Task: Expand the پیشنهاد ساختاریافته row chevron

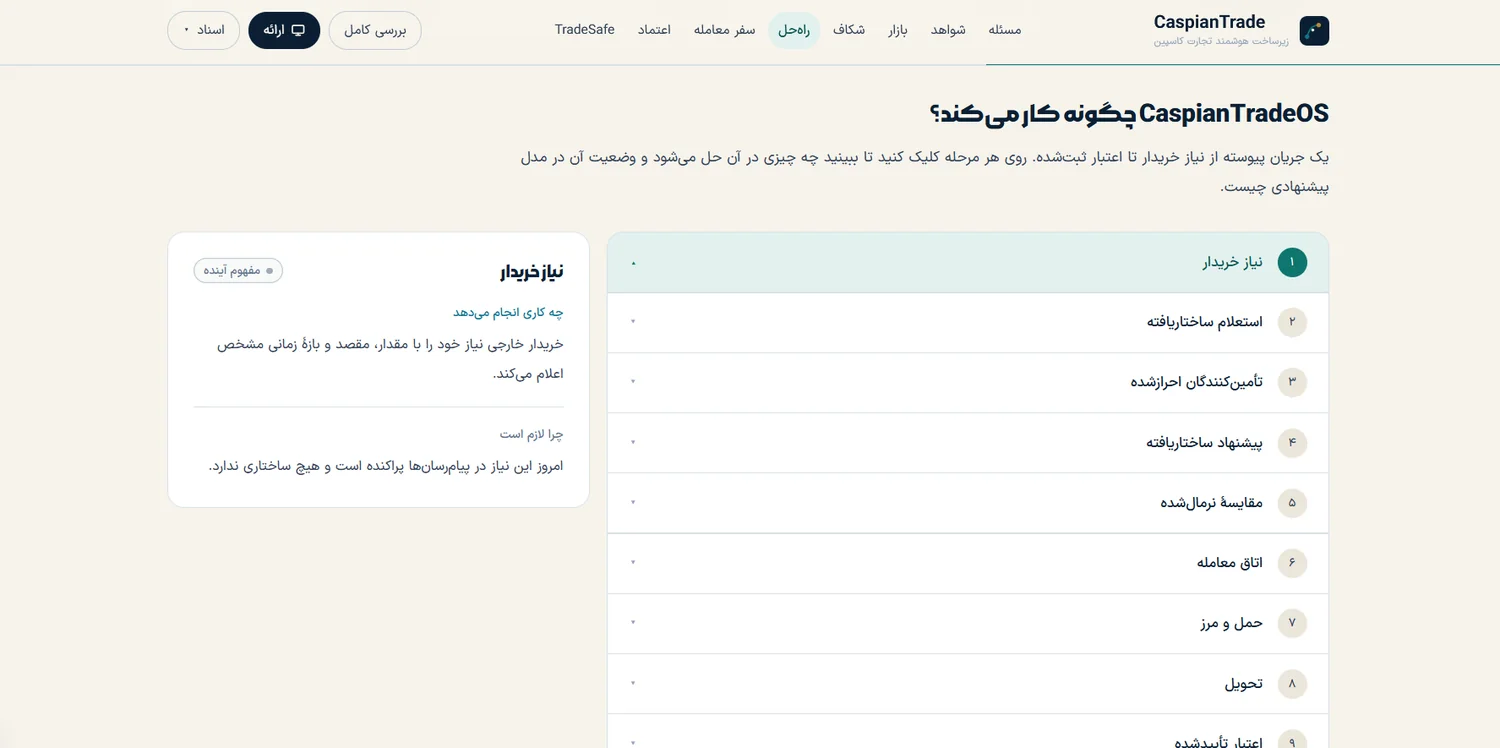Action: (x=633, y=442)
